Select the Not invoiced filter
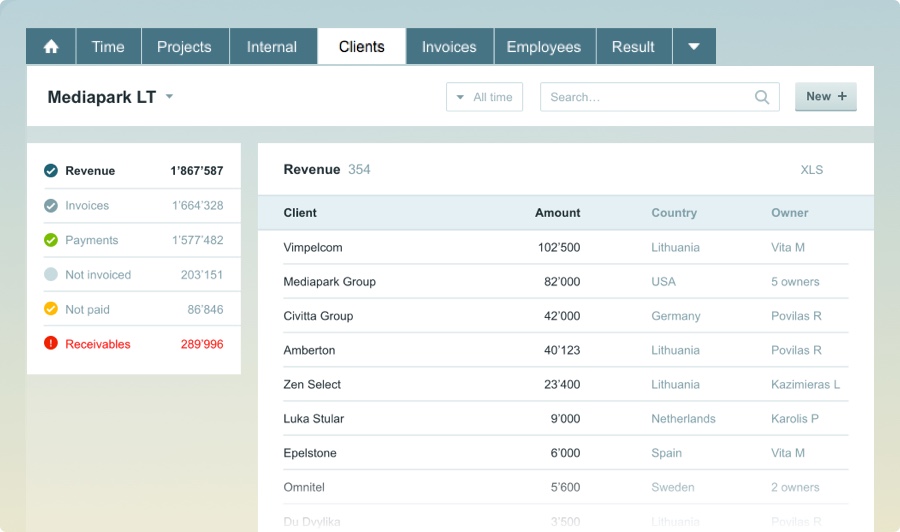 tap(98, 275)
